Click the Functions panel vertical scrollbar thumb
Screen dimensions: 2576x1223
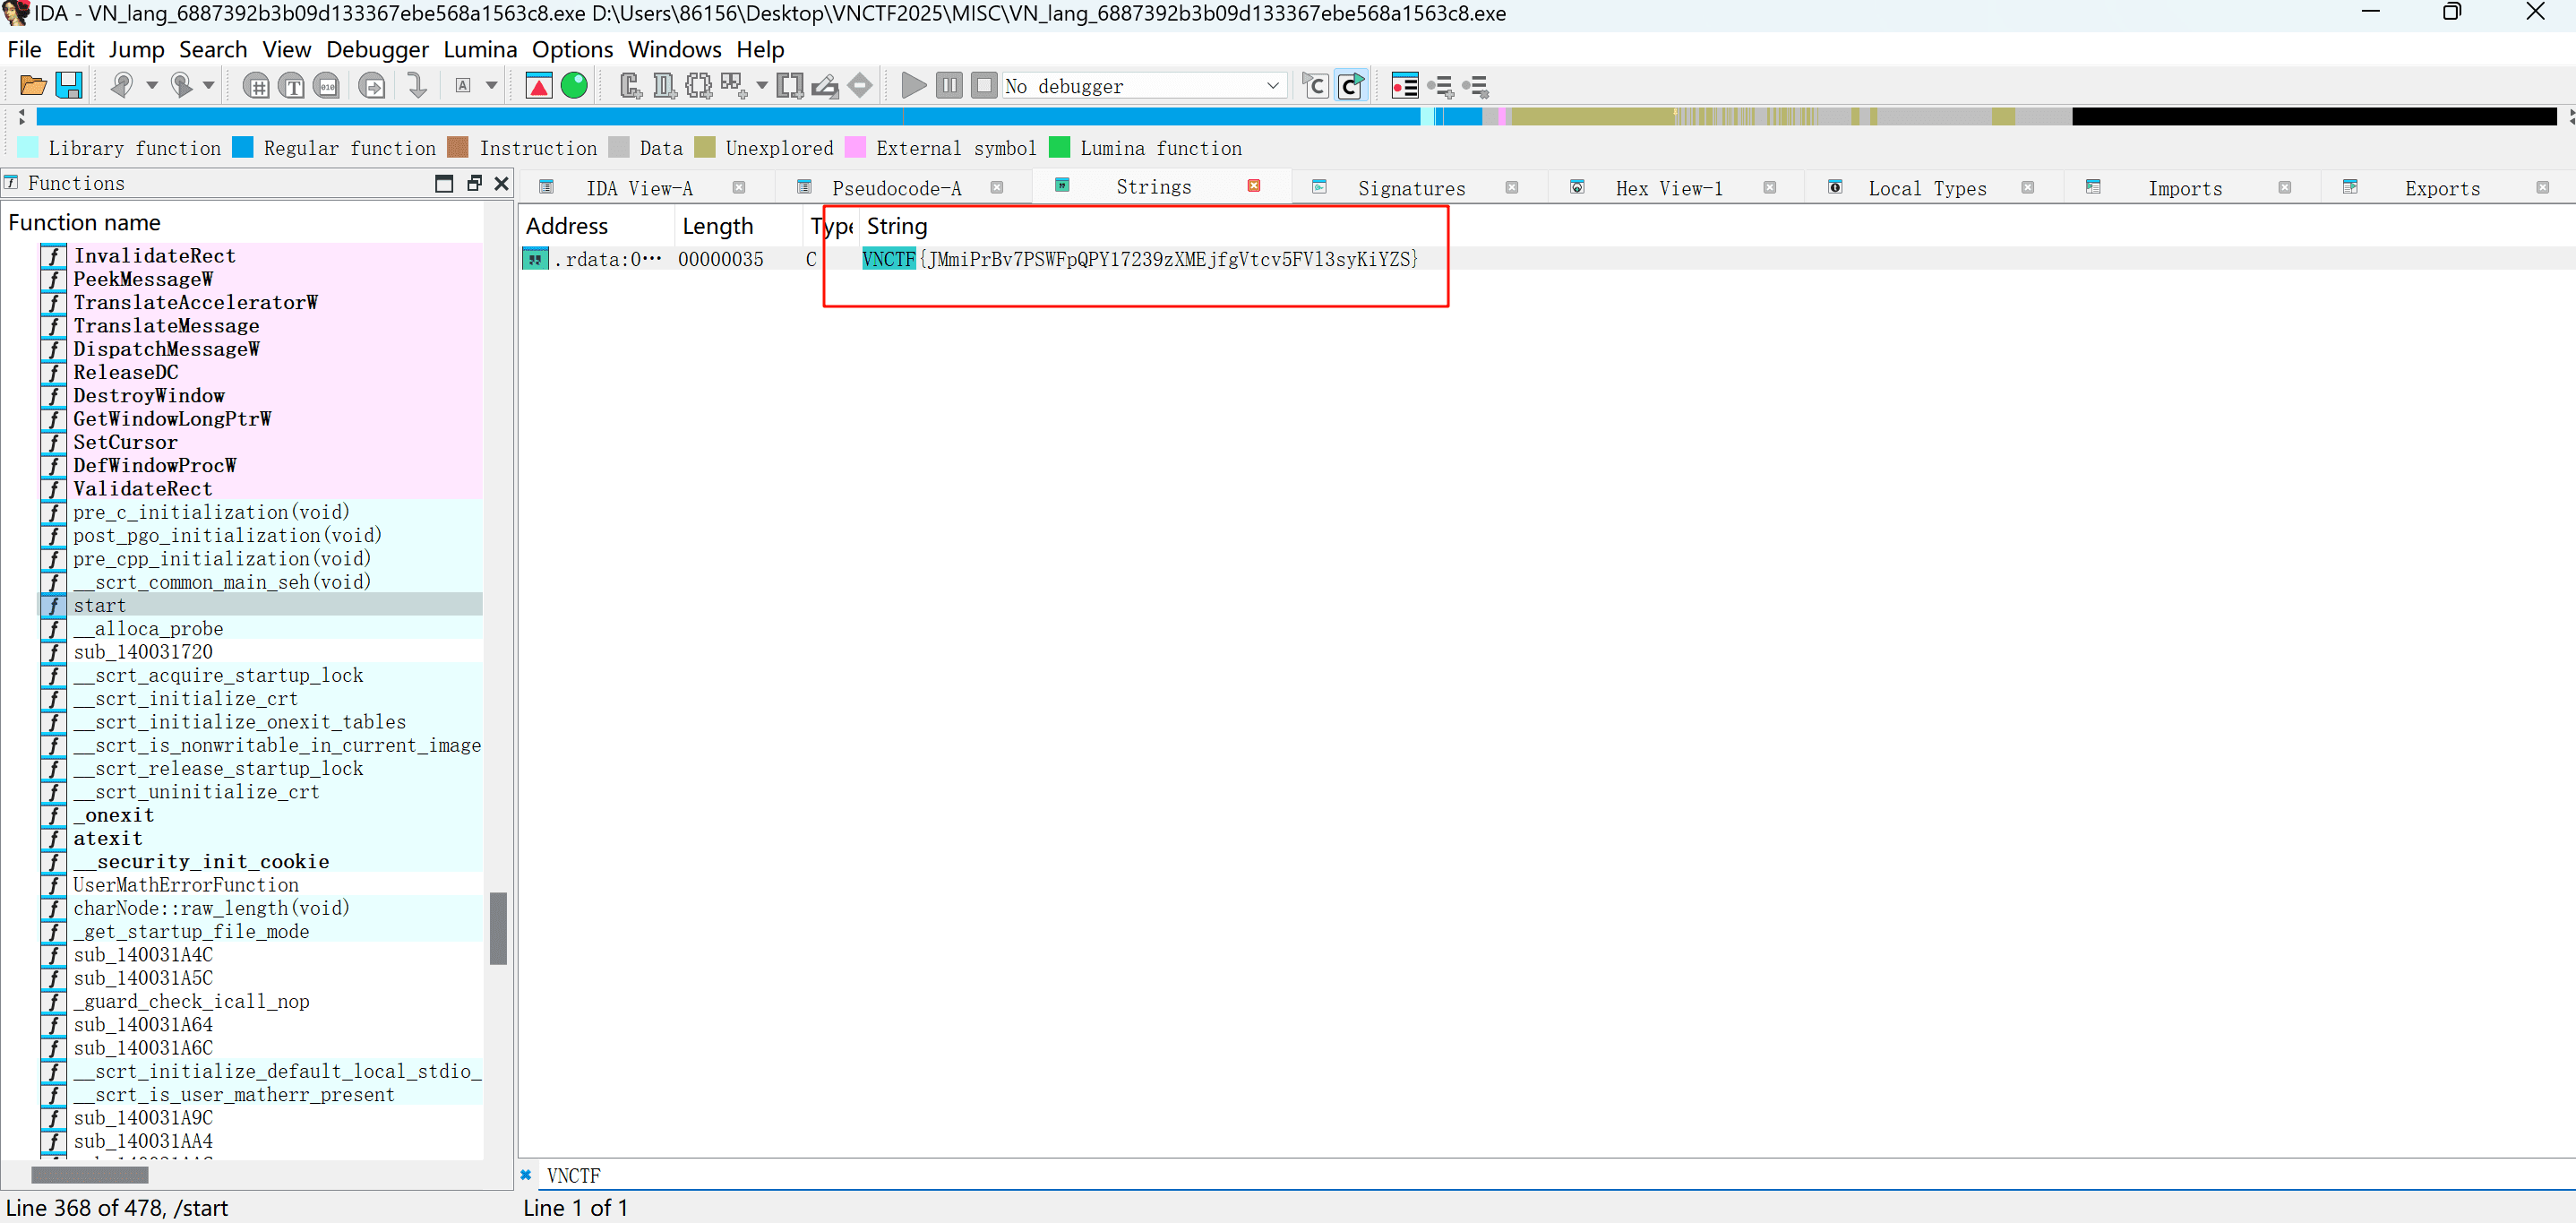click(x=498, y=927)
